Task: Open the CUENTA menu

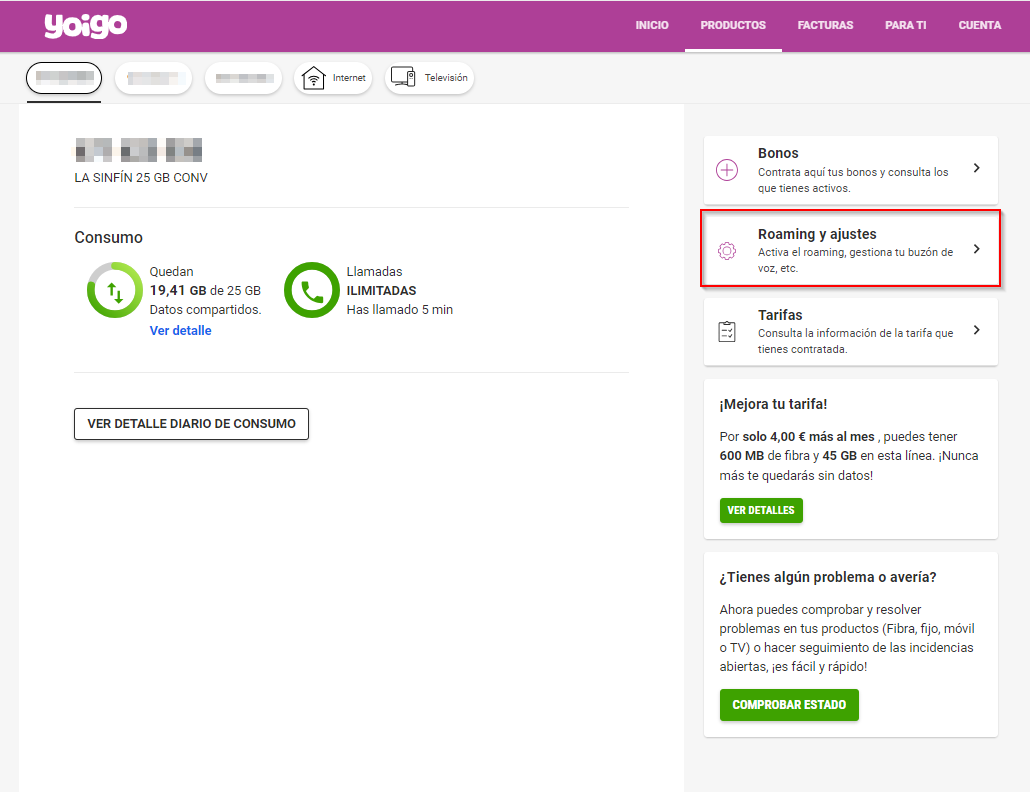Action: (x=979, y=25)
